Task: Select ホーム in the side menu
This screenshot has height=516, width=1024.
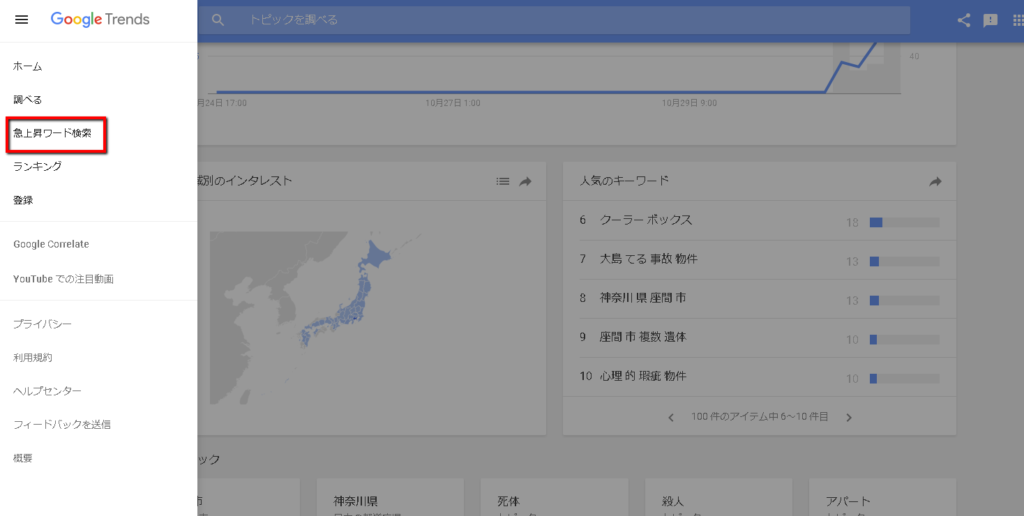Action: point(28,66)
